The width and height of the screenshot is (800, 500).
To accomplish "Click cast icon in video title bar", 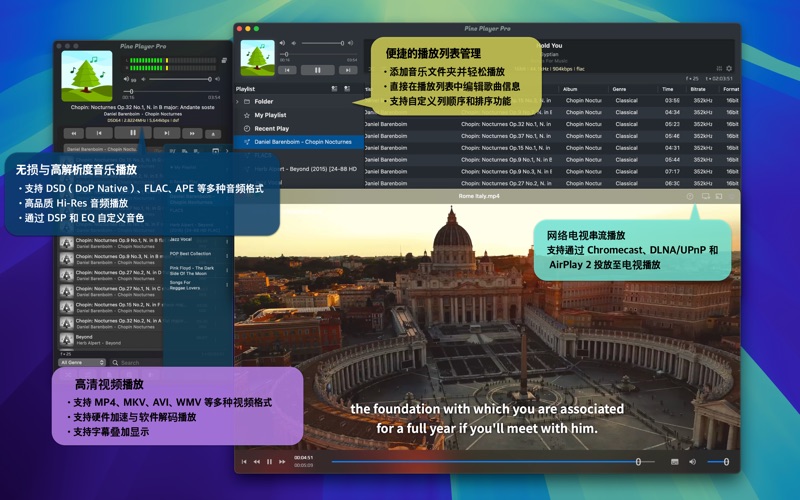I will click(x=719, y=196).
